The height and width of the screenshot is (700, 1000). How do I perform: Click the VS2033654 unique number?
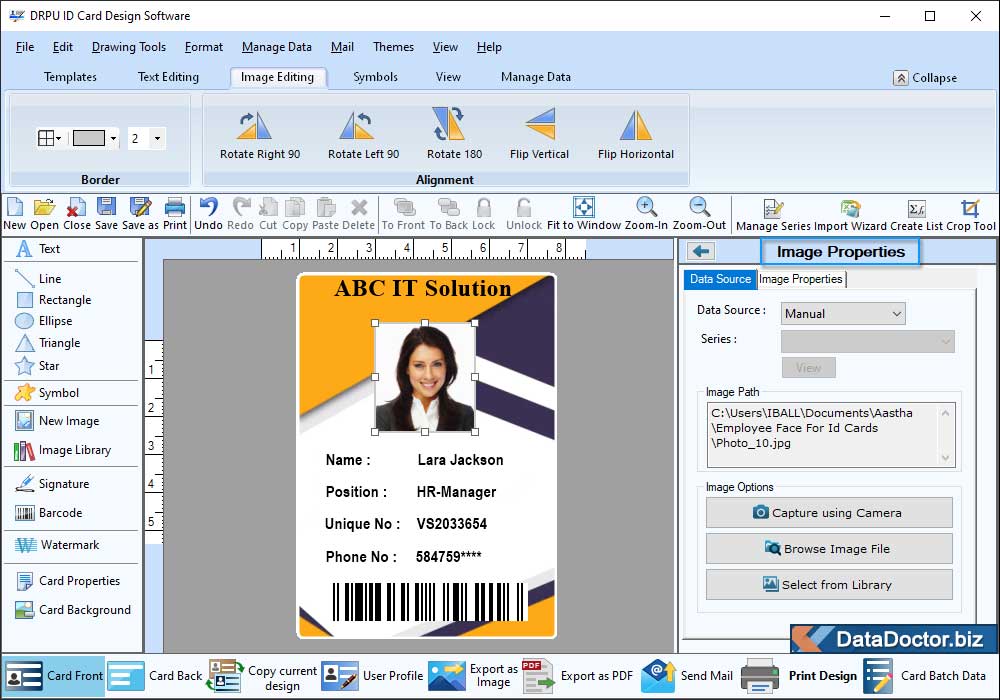click(x=452, y=524)
